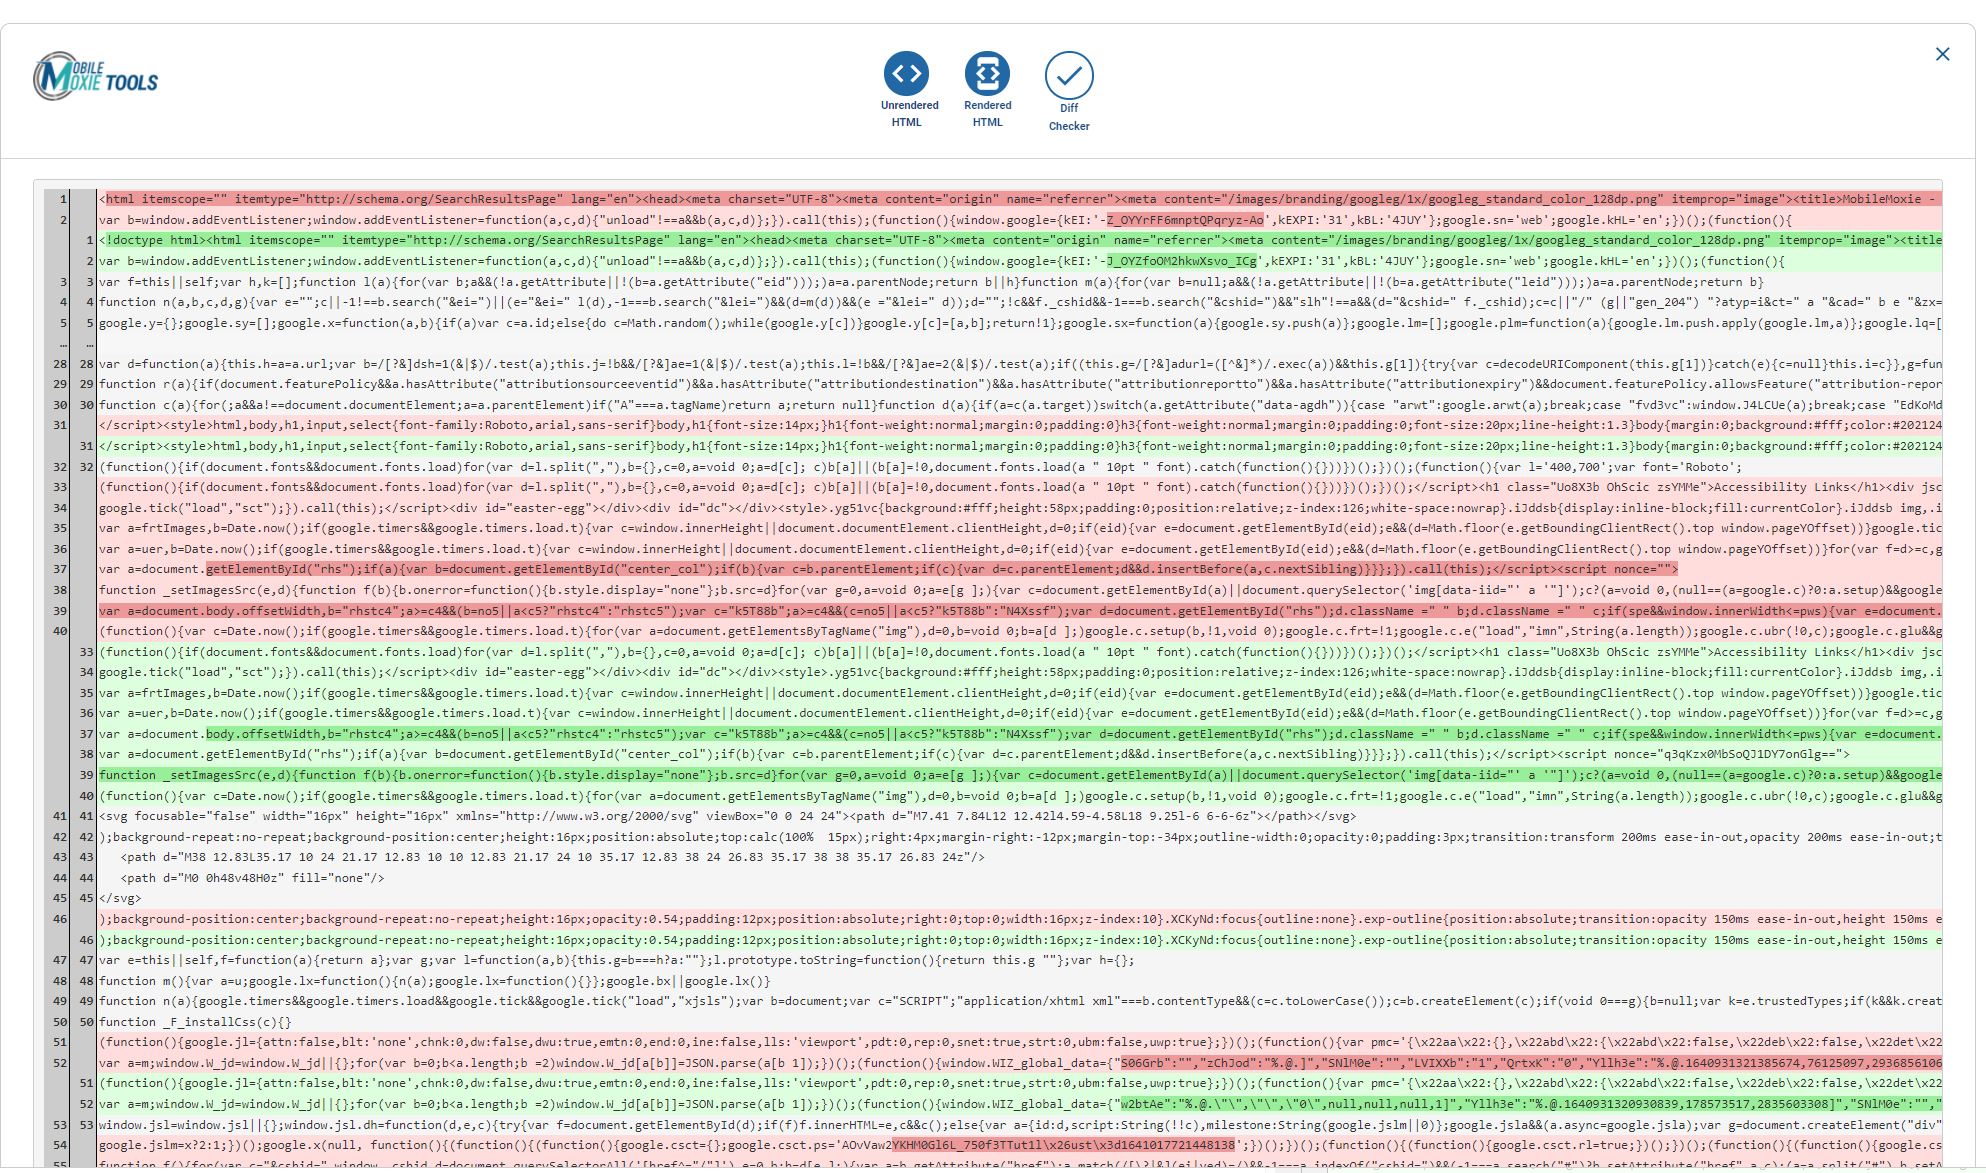Click the highlighted 'YKHM0Gl6L_750f3TTut1l' token on line 54
The image size is (1986, 1173).
(x=1063, y=1145)
